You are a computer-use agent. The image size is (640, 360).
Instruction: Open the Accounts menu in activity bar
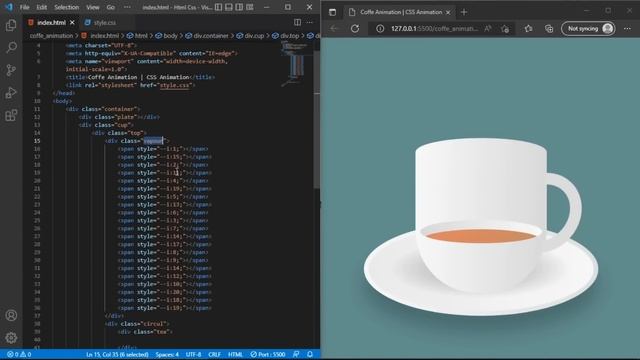[11, 315]
